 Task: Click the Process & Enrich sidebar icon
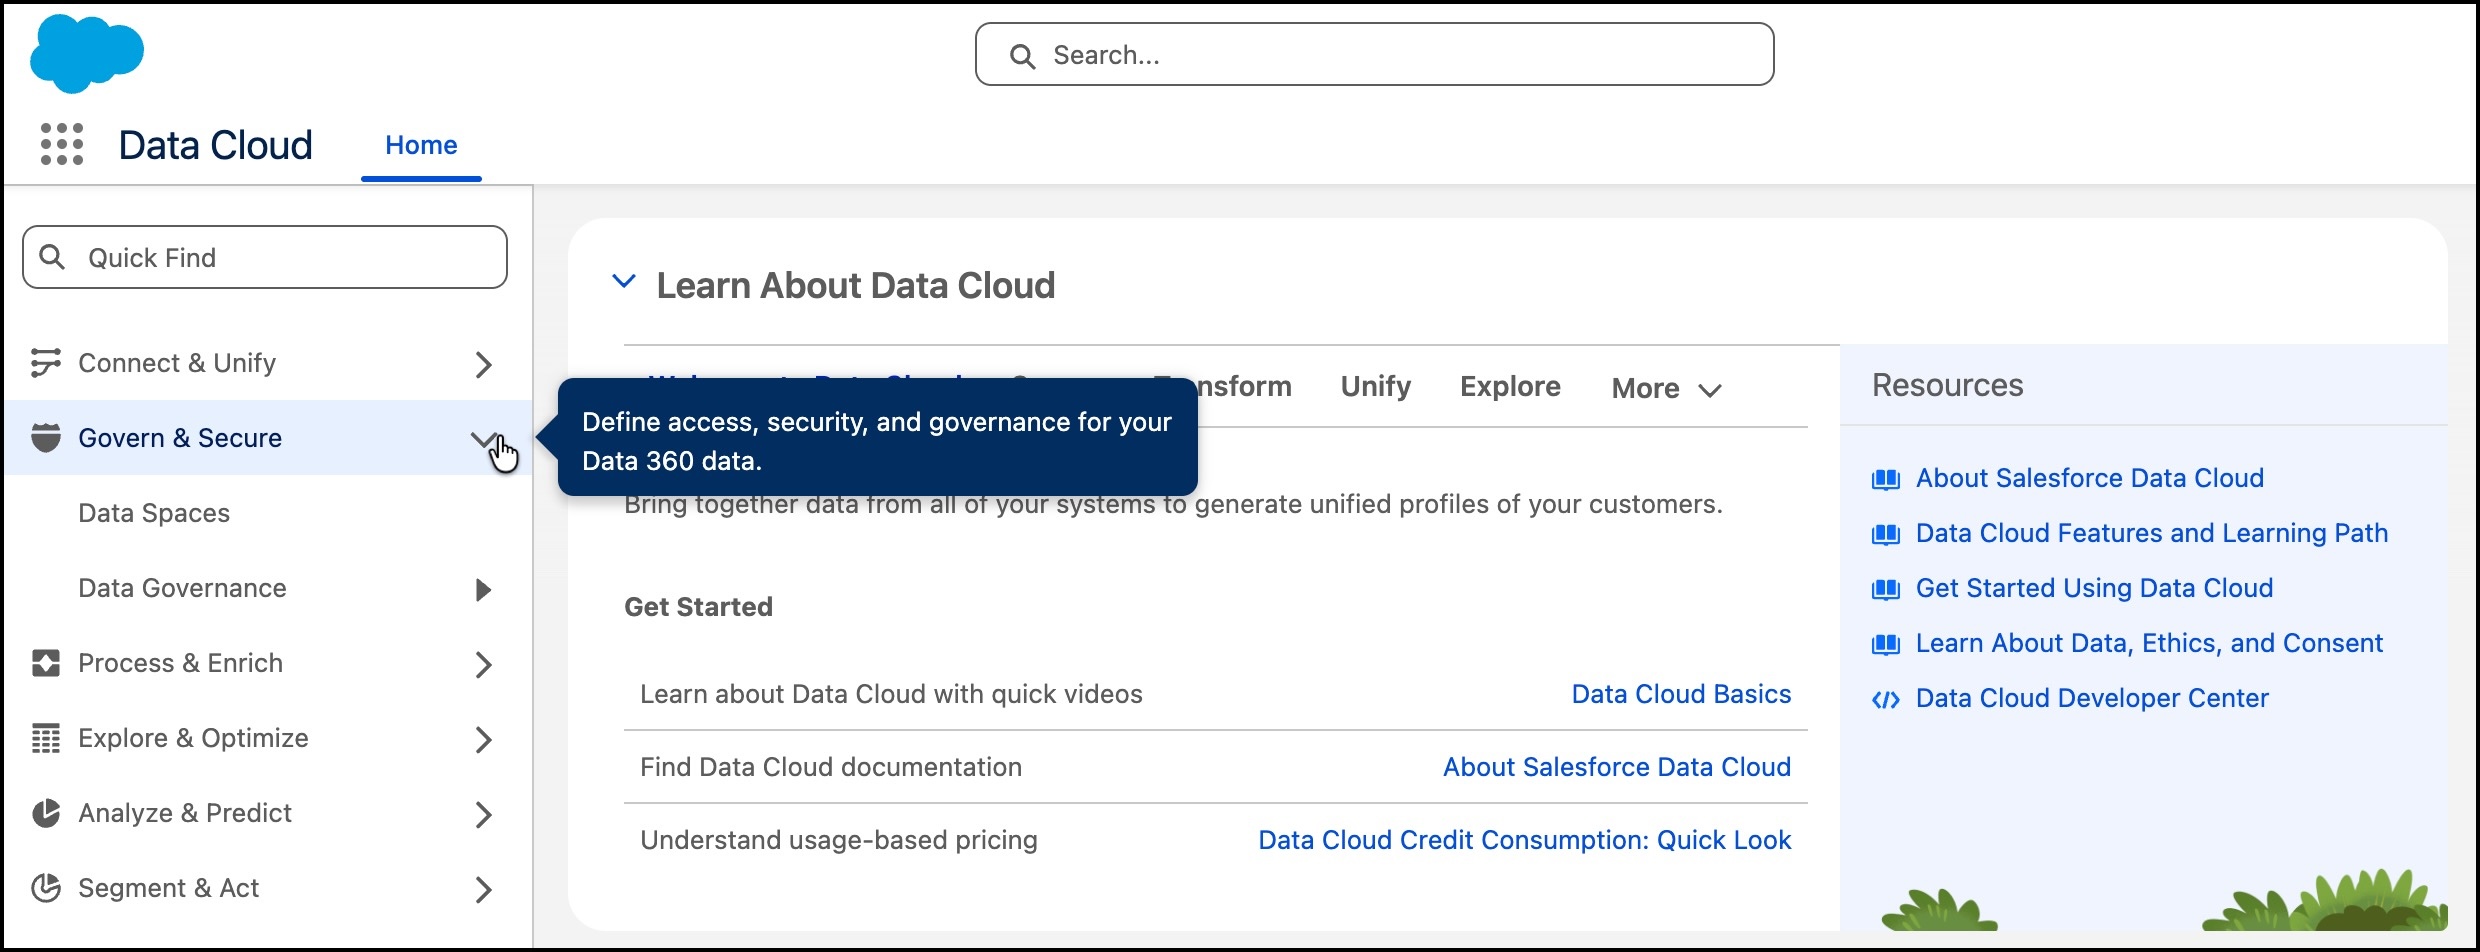(46, 663)
